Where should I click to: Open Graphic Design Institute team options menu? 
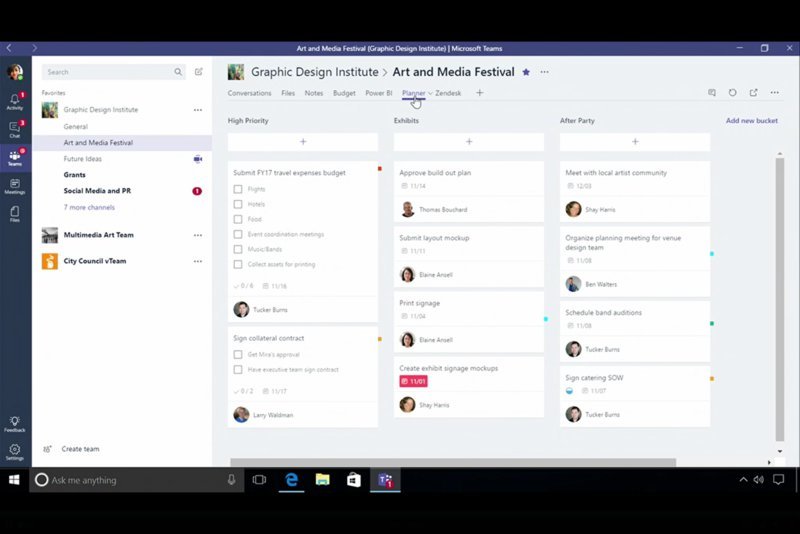[197, 110]
